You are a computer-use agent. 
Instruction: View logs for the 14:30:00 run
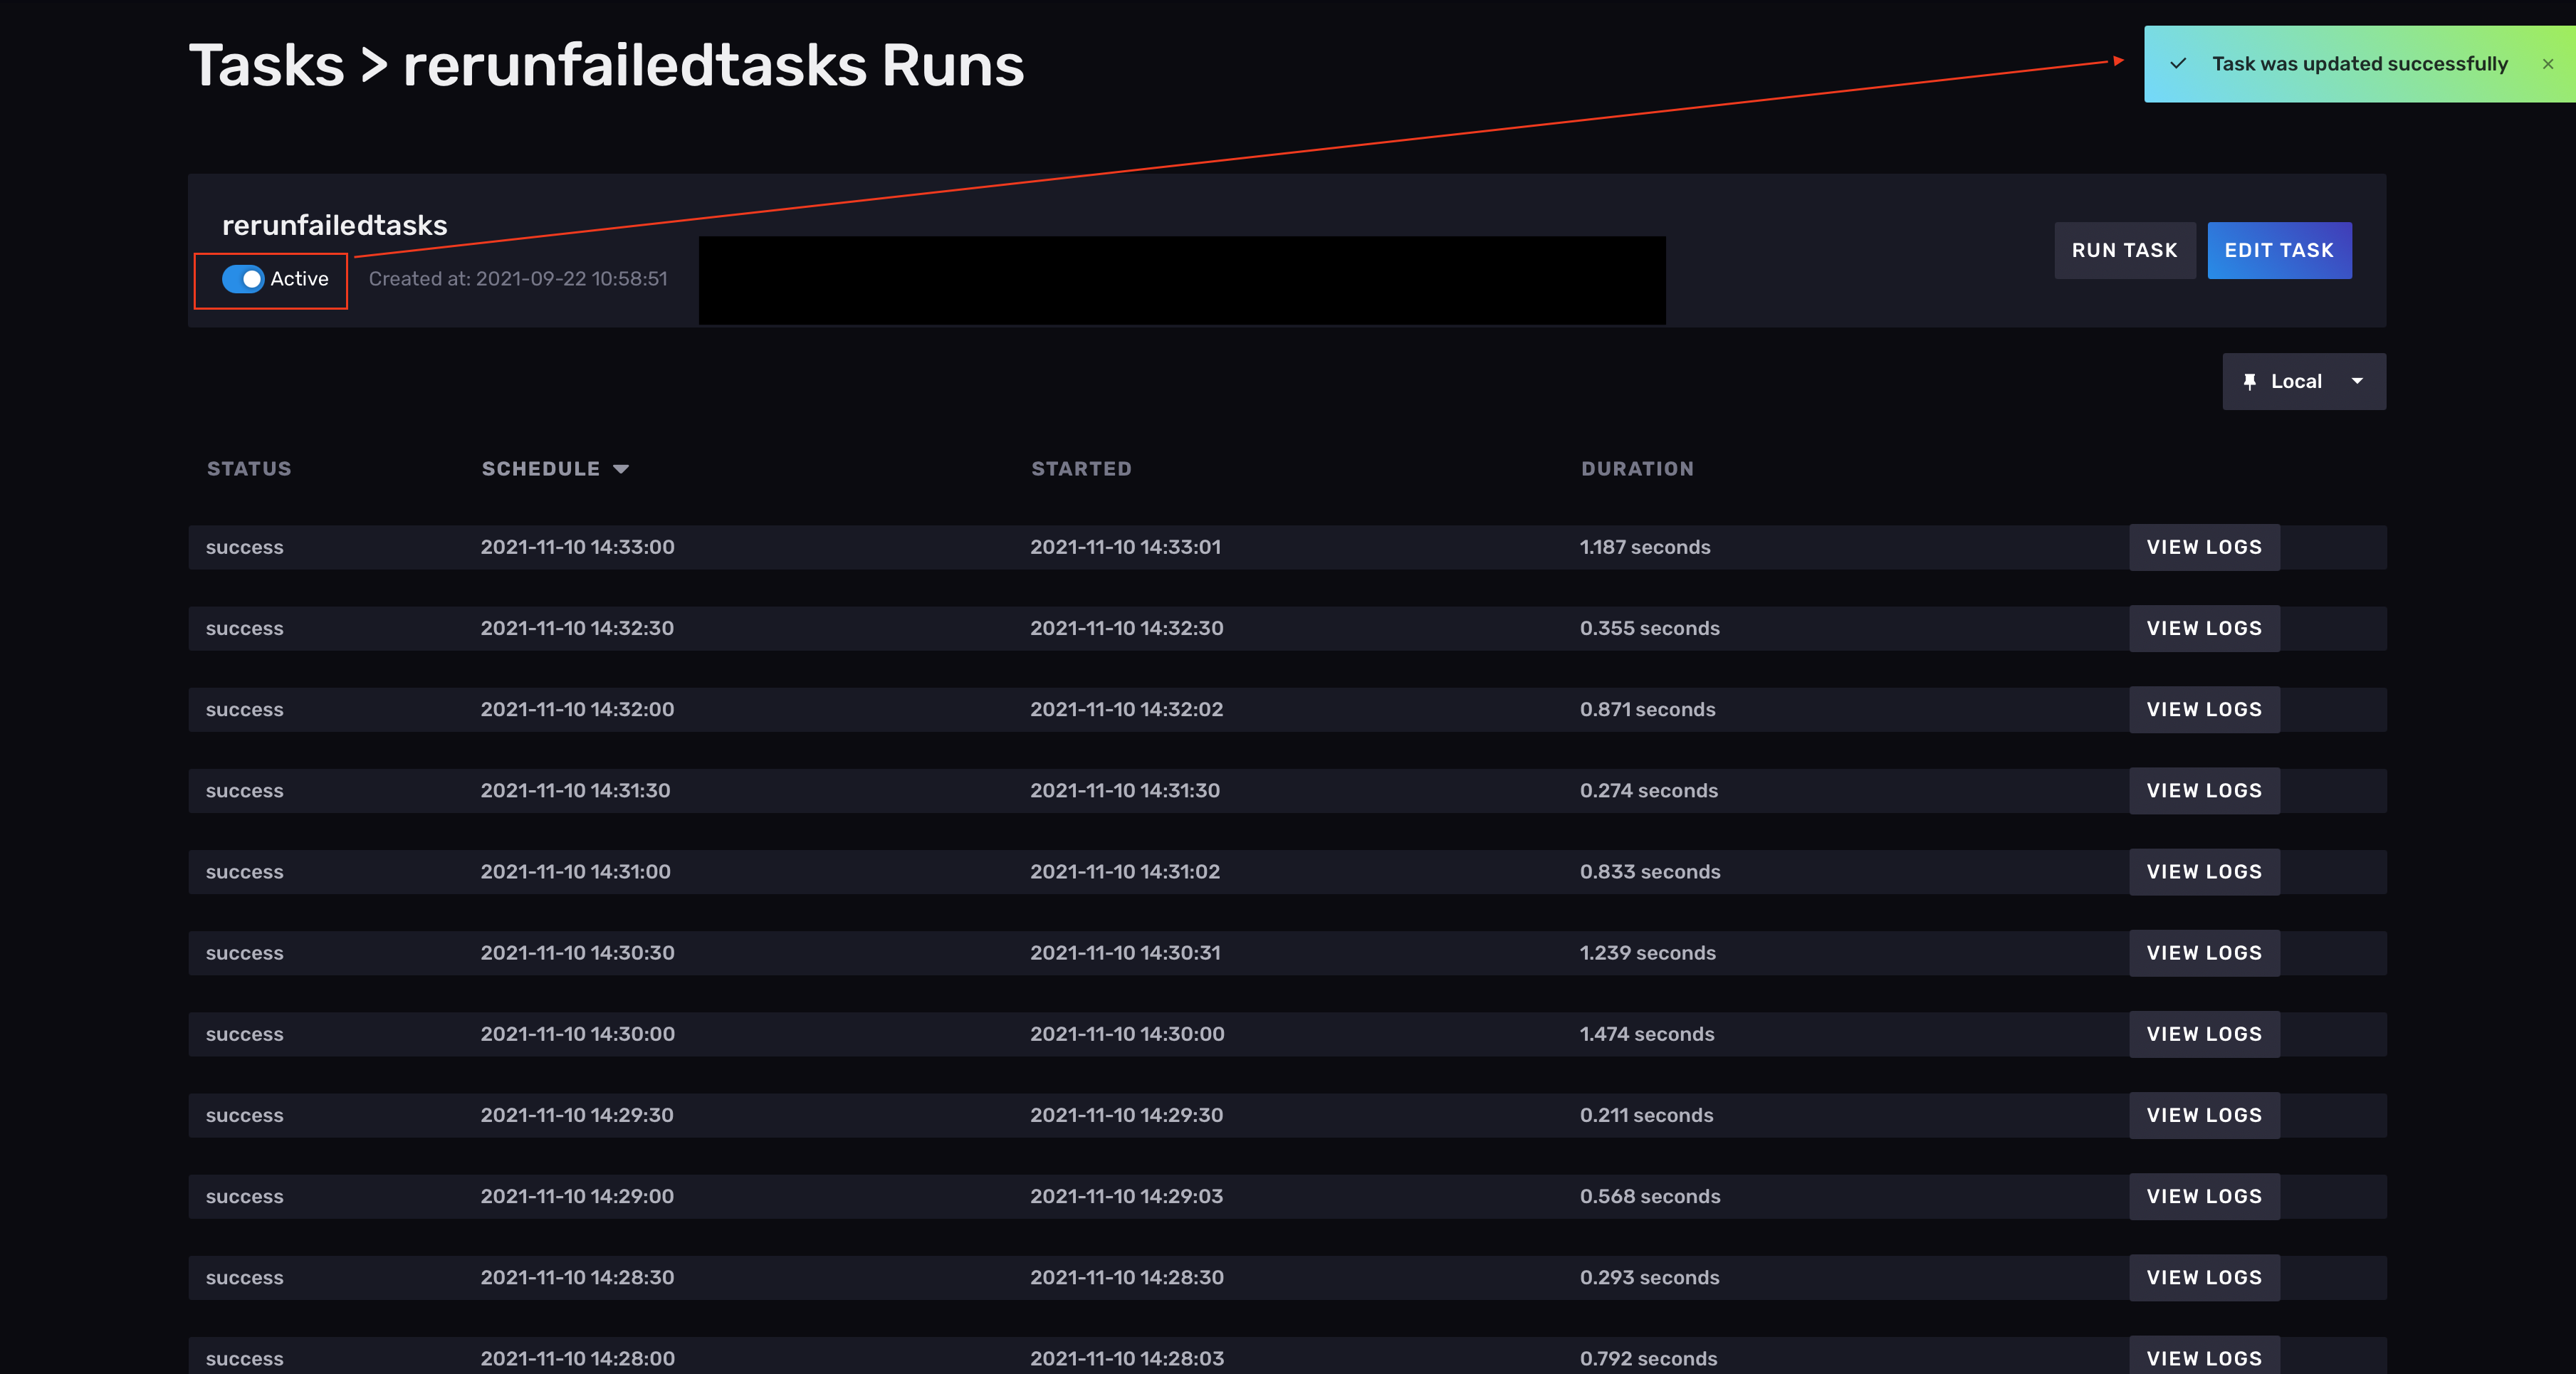coord(2204,1034)
